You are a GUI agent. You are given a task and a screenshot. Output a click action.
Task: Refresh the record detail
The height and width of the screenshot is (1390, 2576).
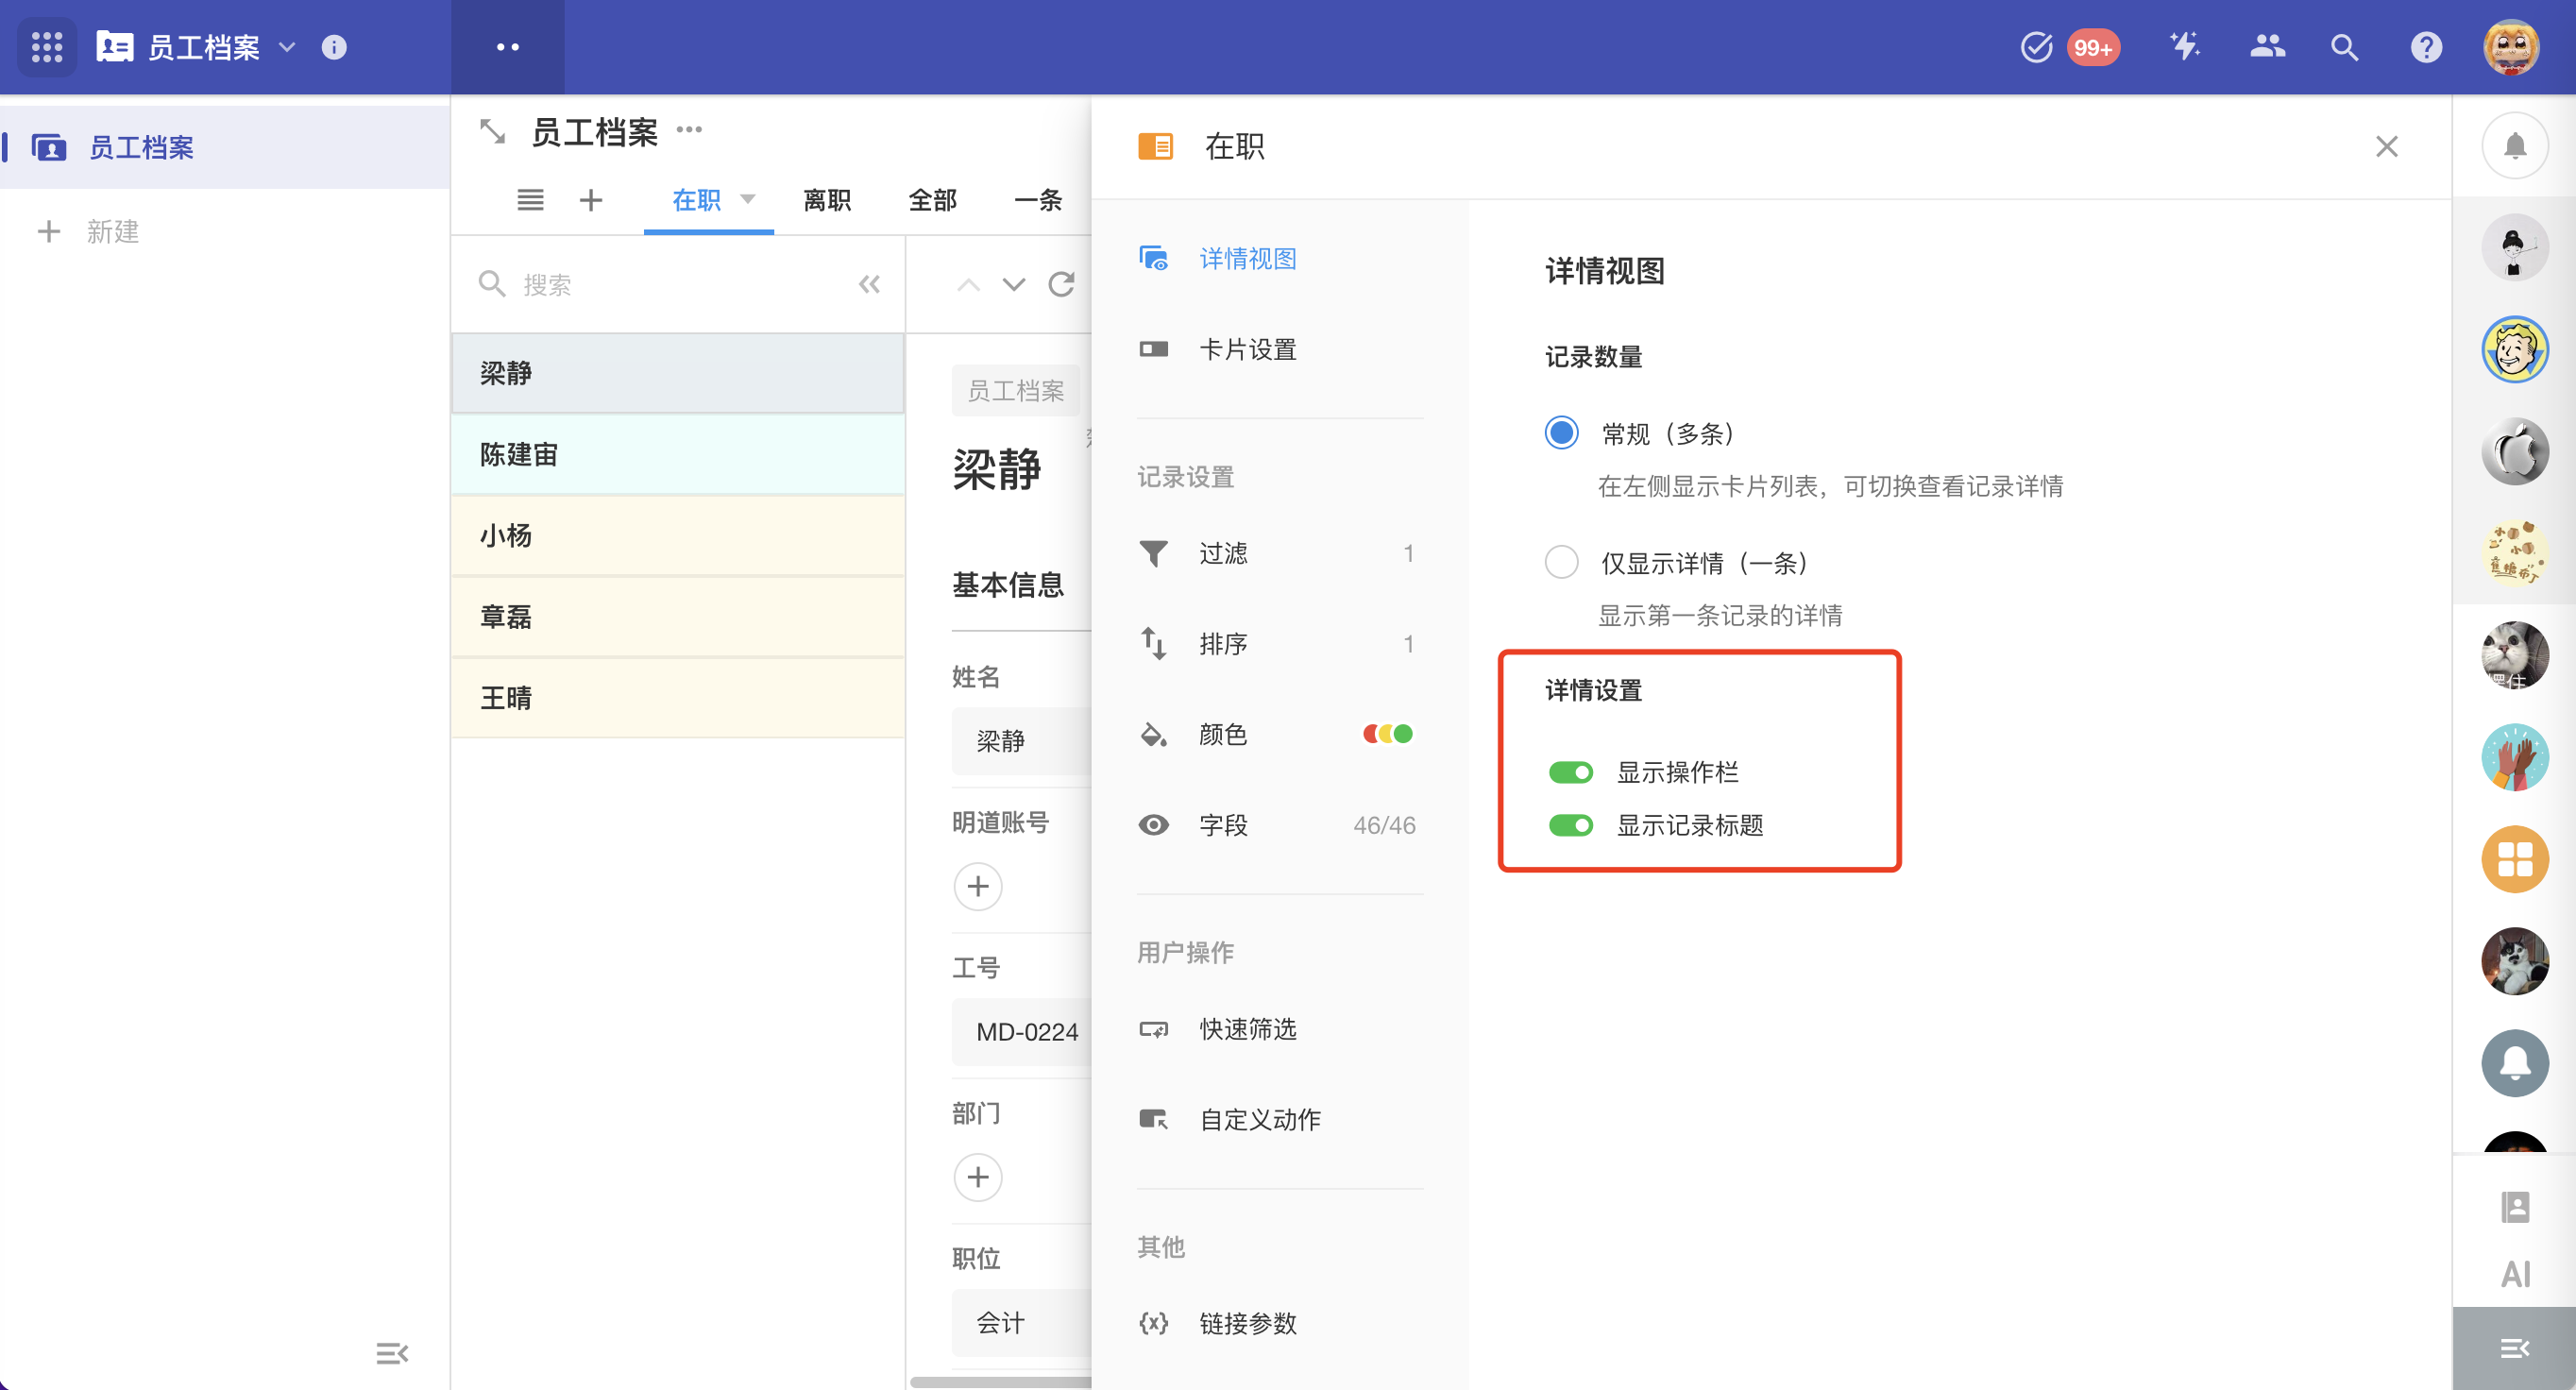1061,285
